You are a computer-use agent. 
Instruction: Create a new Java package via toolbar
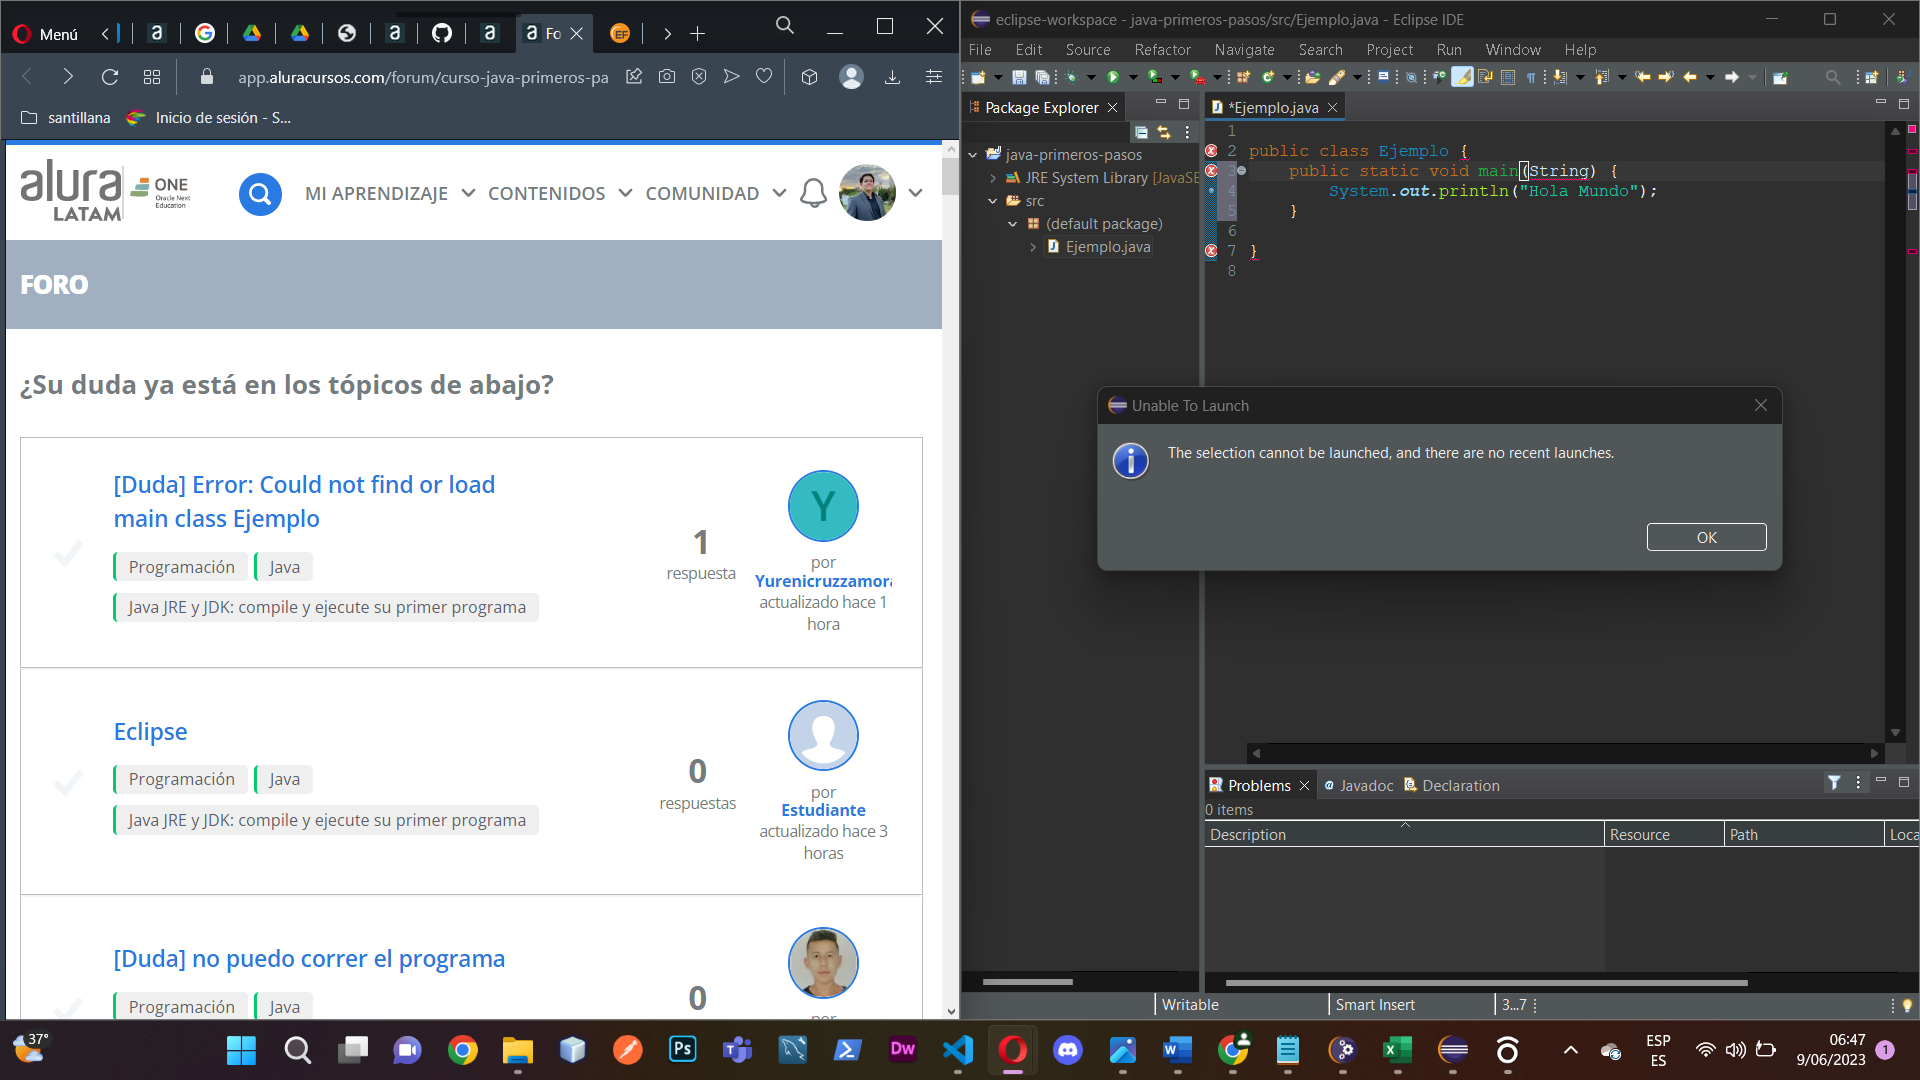point(1243,77)
